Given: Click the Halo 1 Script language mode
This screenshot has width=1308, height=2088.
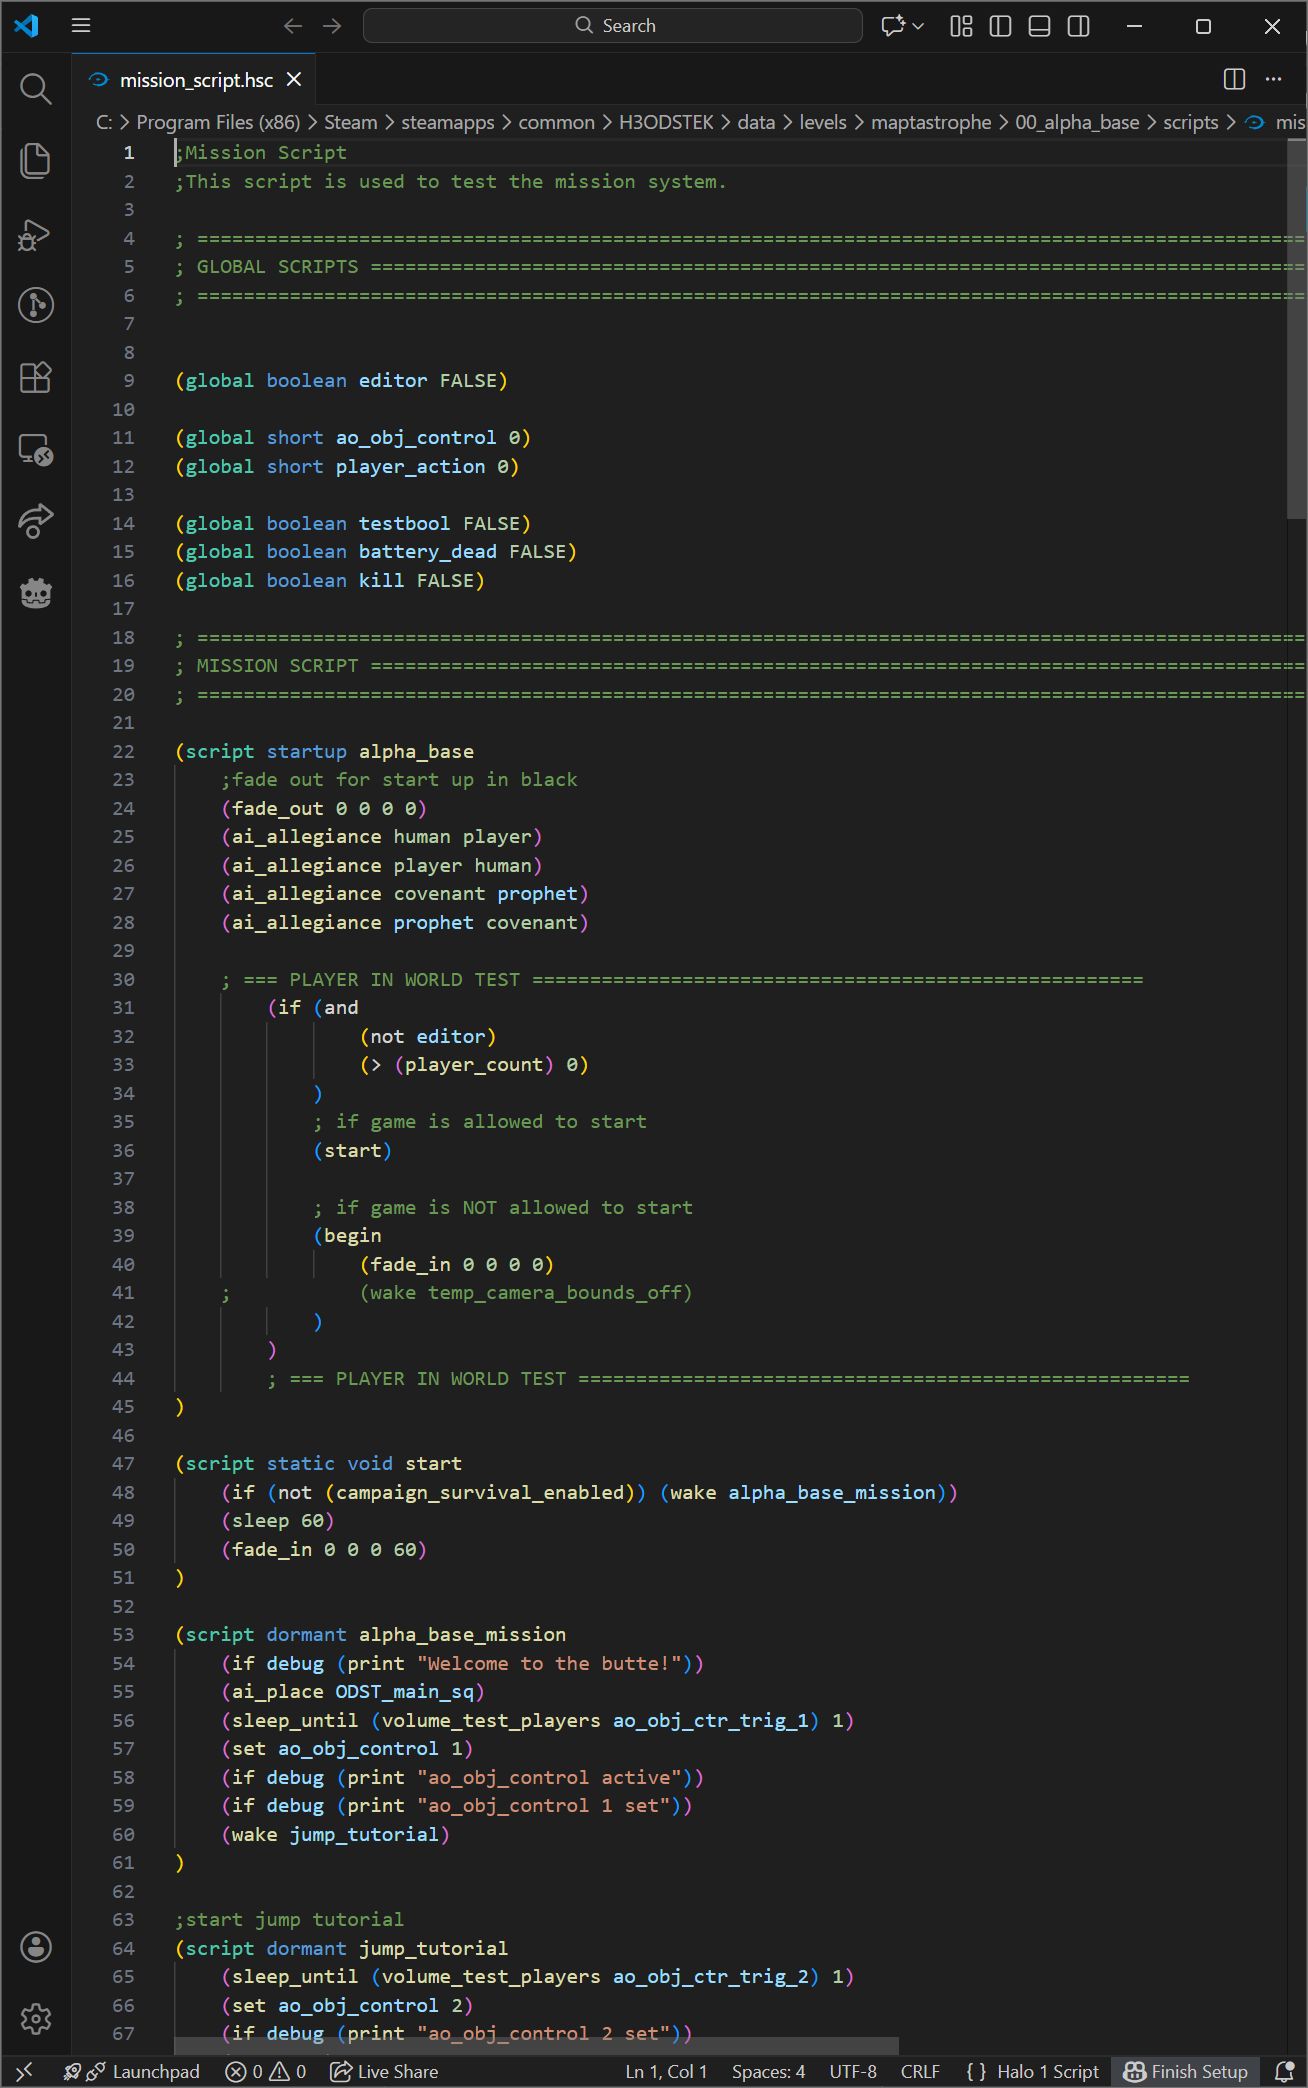Looking at the screenshot, I should (x=1047, y=2071).
